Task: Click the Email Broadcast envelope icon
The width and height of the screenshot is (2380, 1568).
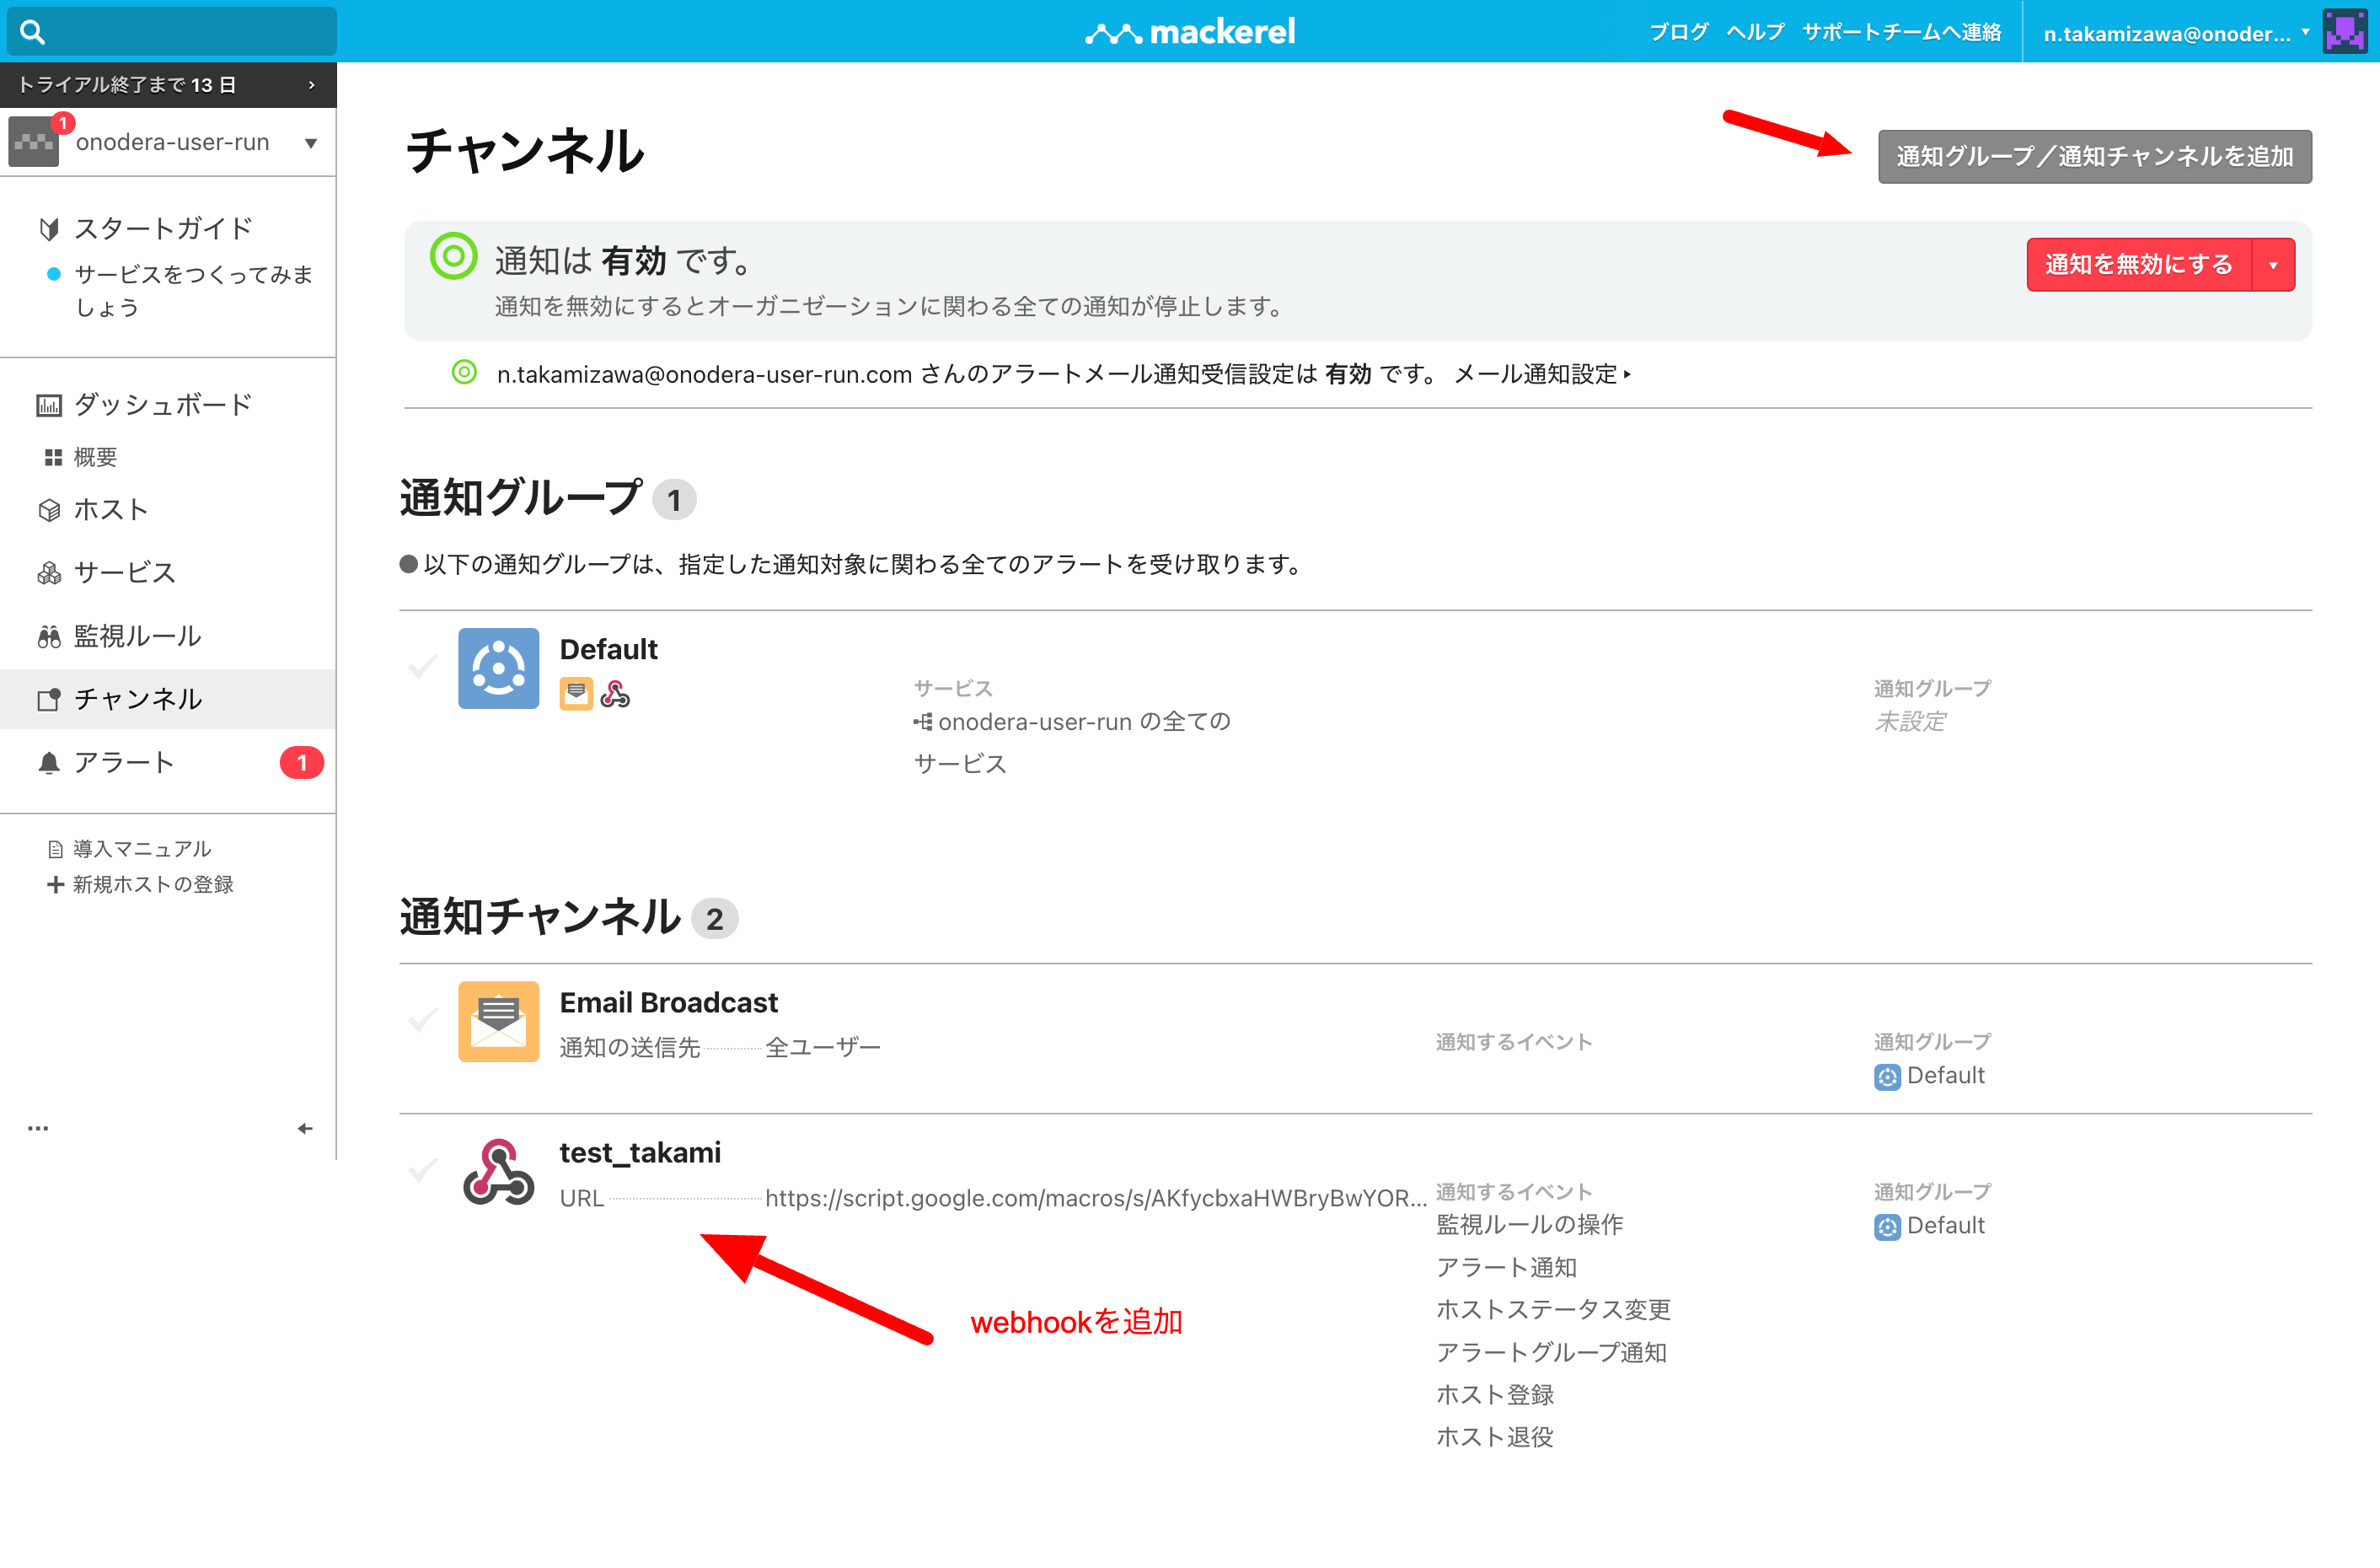Action: click(x=498, y=1021)
